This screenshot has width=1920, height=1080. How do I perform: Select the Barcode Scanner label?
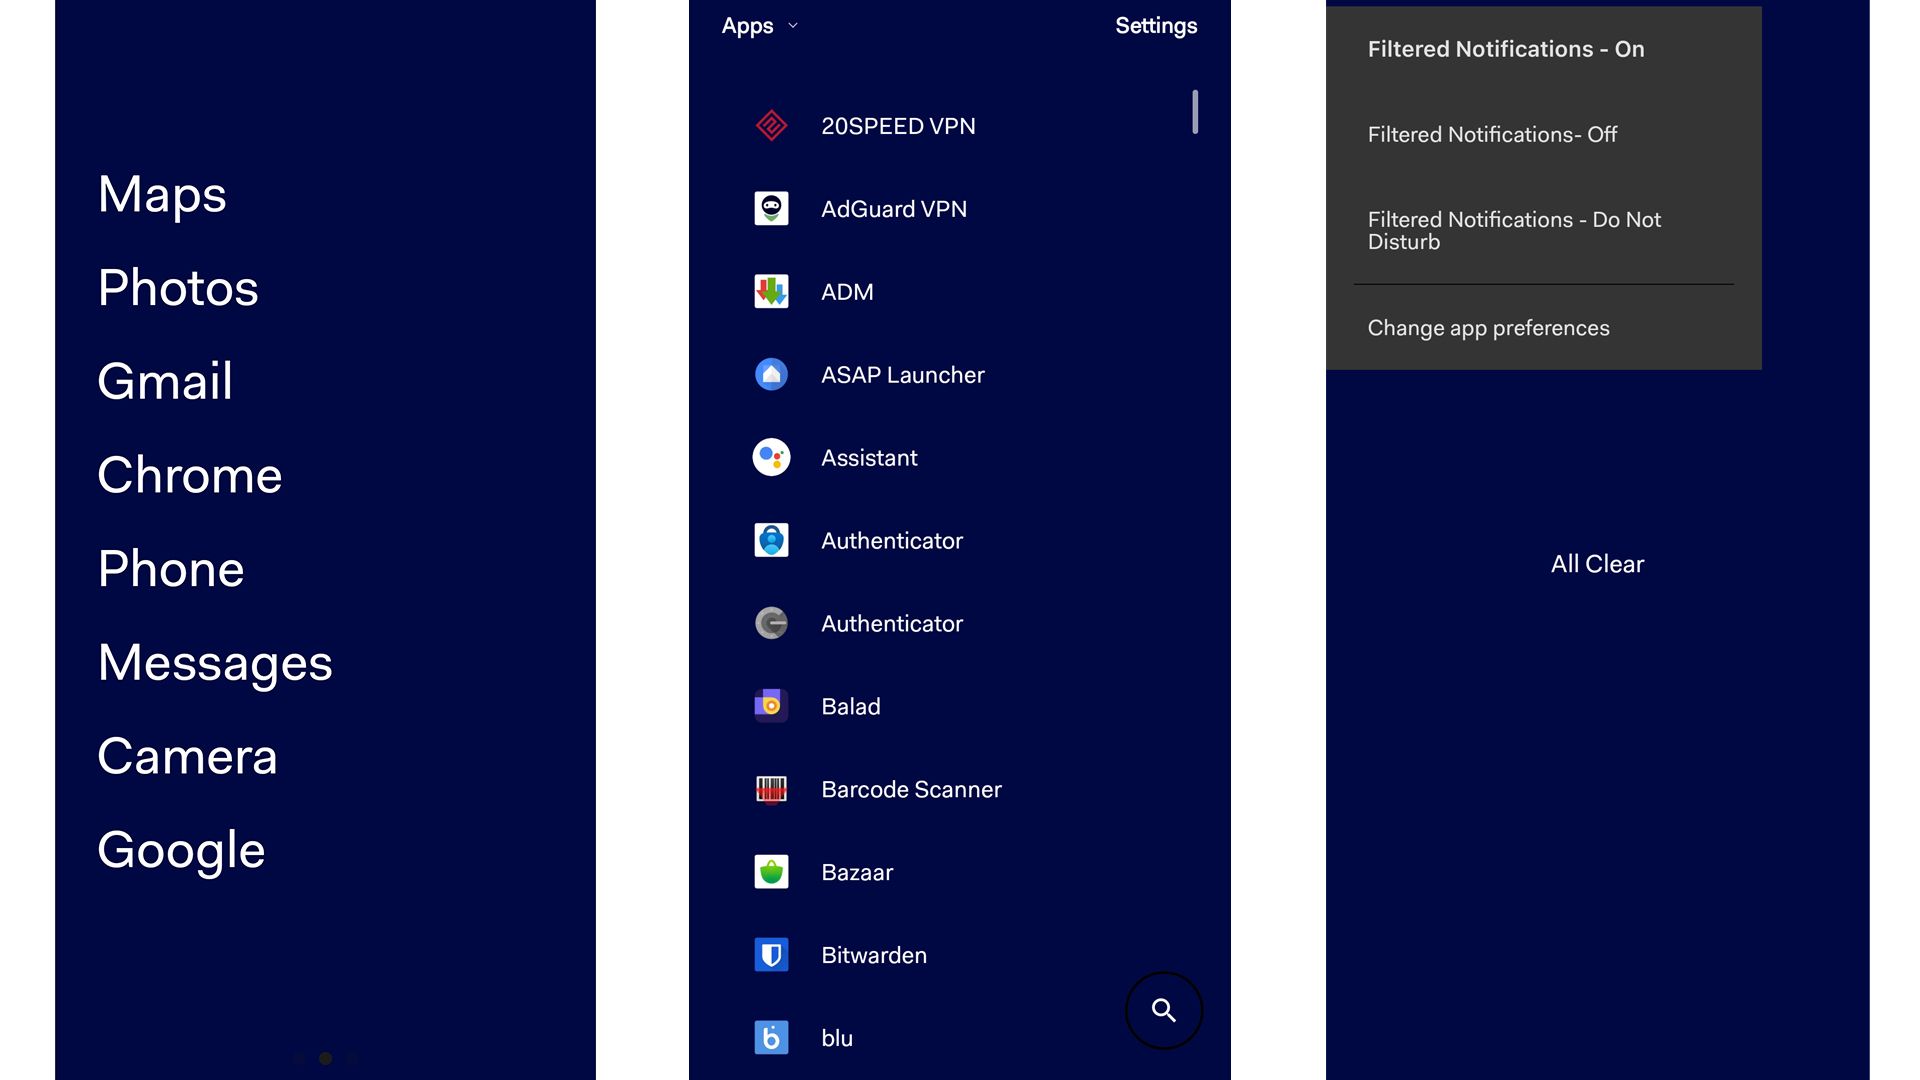point(911,790)
